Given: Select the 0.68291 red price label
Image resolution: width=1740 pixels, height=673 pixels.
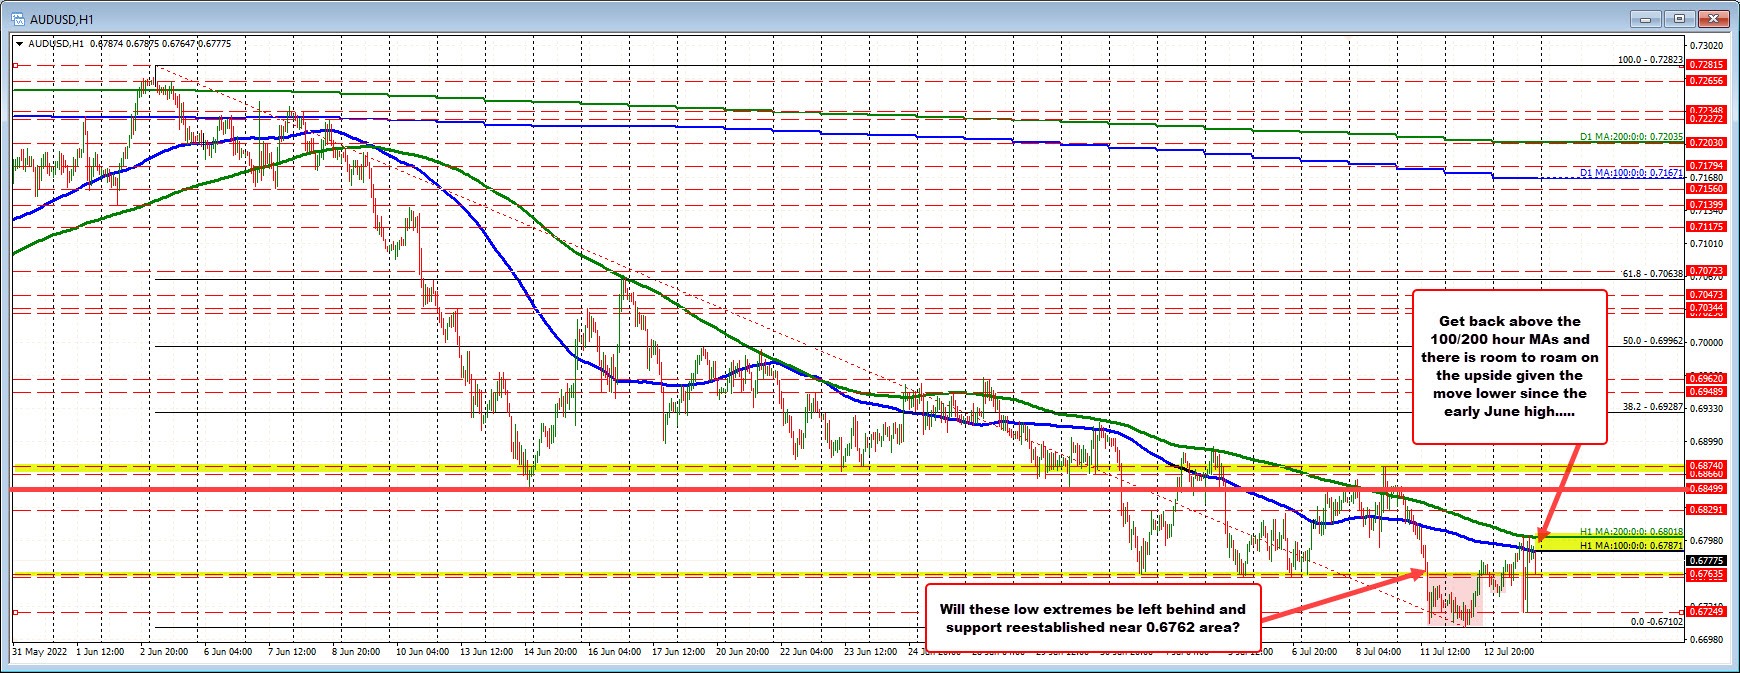Looking at the screenshot, I should pos(1706,509).
